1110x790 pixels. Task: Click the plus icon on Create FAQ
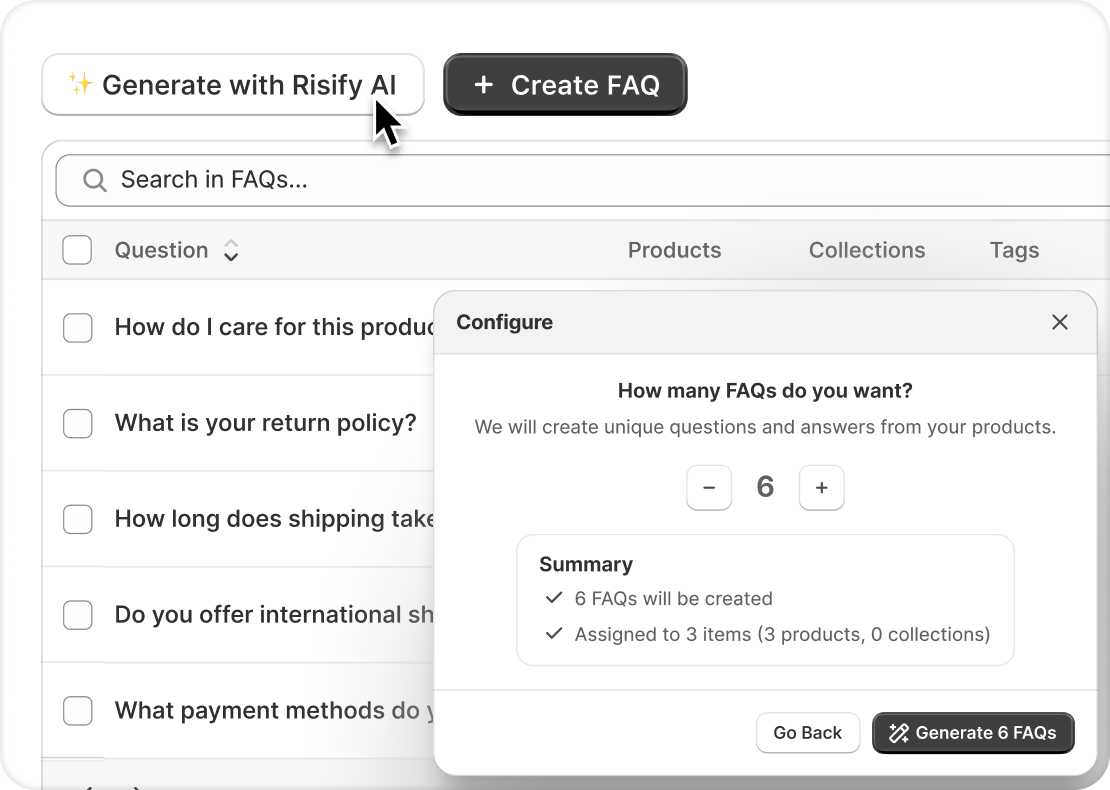(484, 85)
